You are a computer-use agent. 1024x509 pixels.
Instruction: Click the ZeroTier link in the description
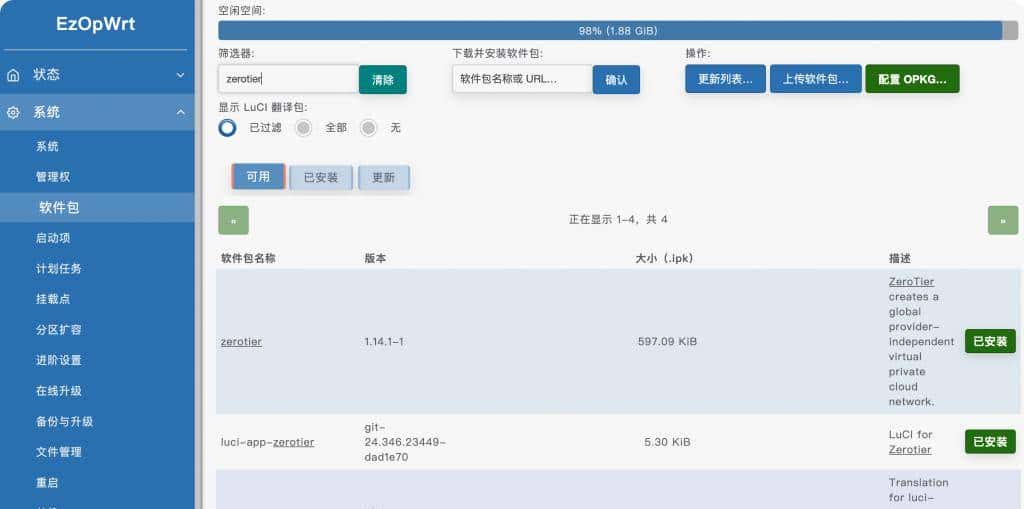pyautogui.click(x=911, y=282)
